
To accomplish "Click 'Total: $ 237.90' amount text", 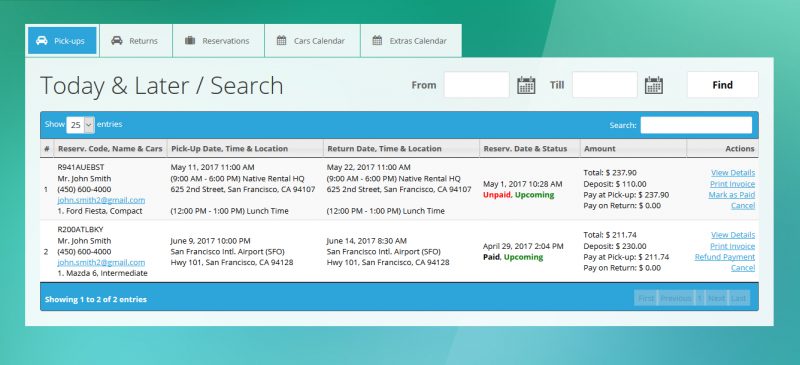I will tap(610, 173).
